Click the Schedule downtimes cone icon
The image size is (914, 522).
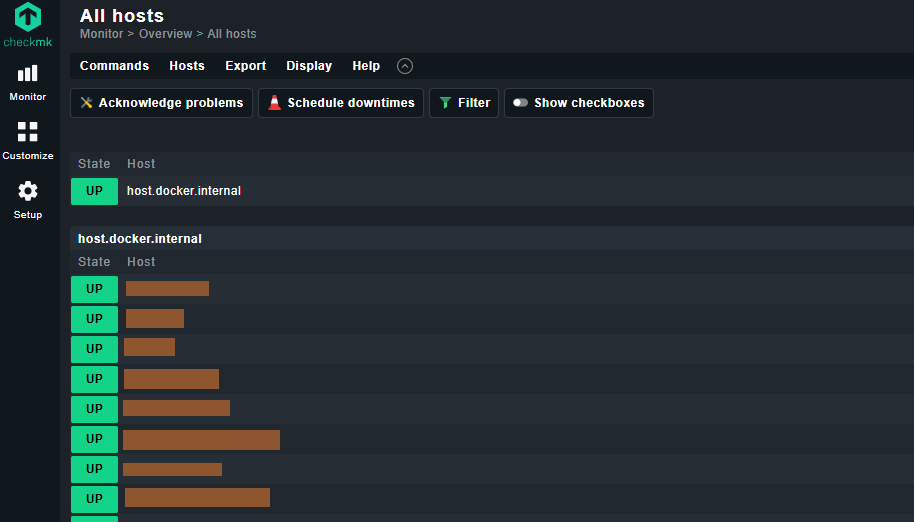275,103
